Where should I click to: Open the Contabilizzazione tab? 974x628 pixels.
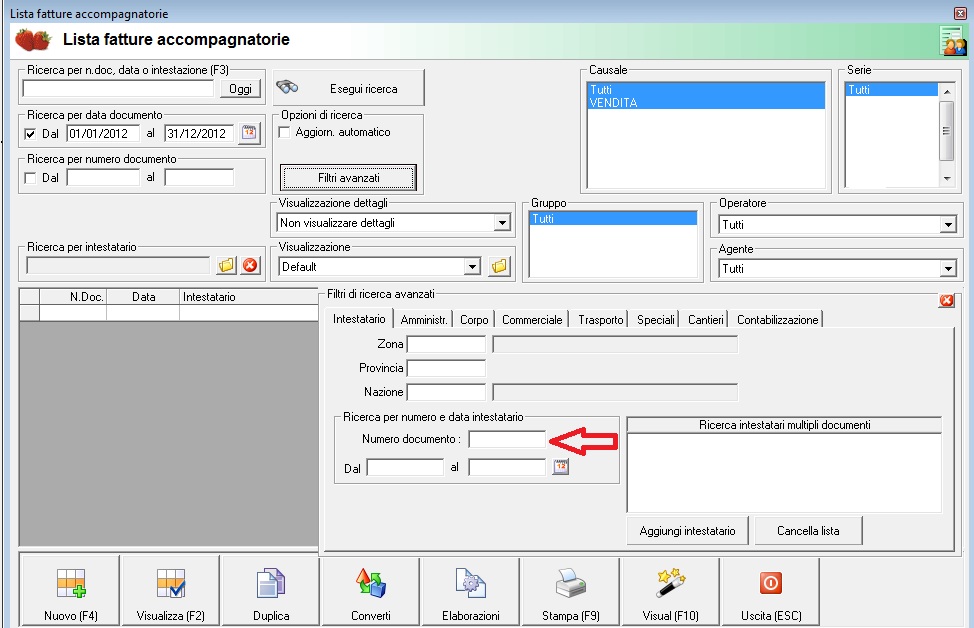pyautogui.click(x=777, y=320)
